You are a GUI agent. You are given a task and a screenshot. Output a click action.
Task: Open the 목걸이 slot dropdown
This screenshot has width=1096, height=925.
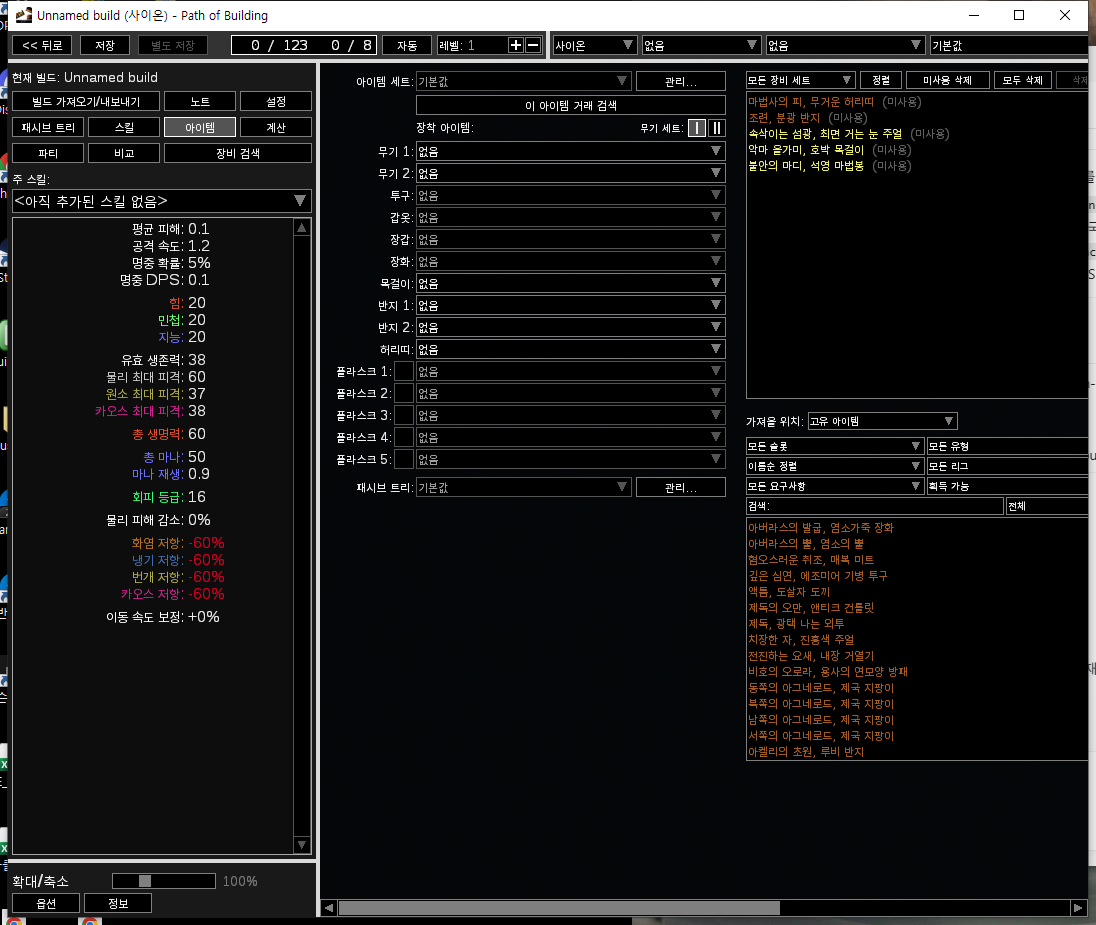(x=570, y=283)
